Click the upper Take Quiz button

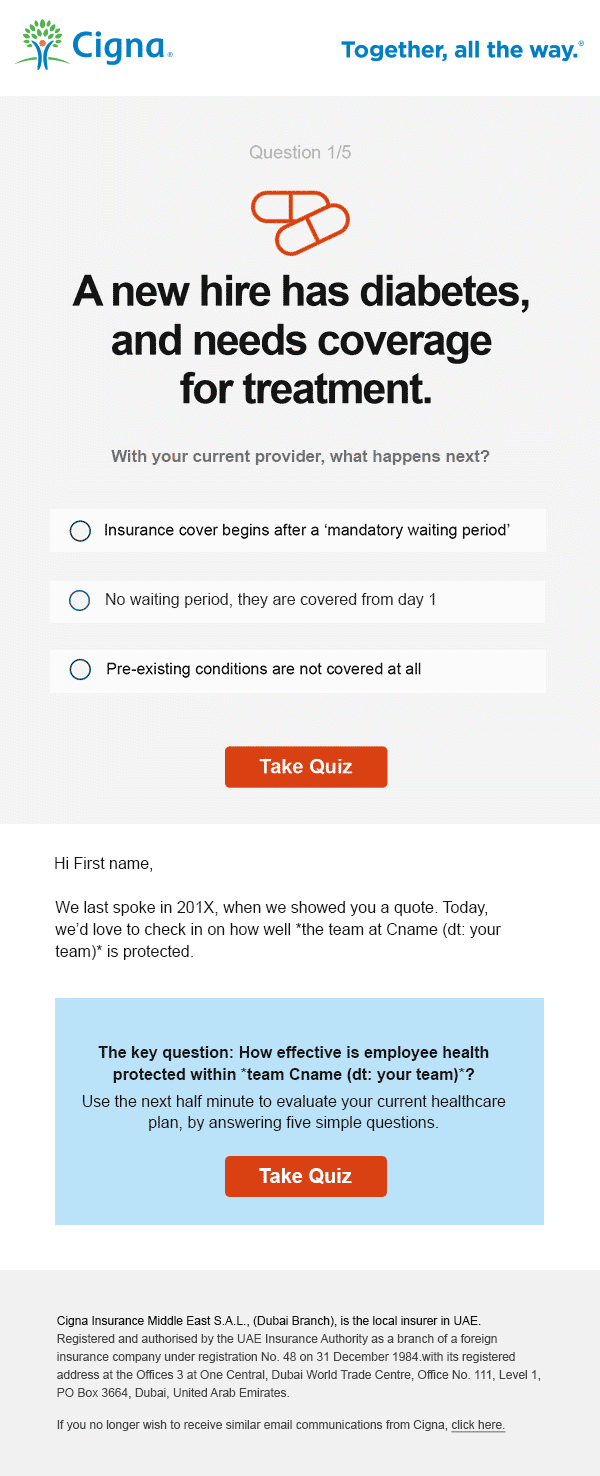point(306,767)
